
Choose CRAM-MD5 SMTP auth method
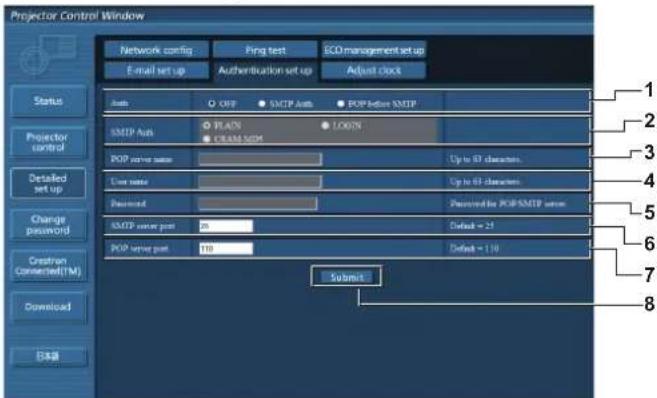206,139
